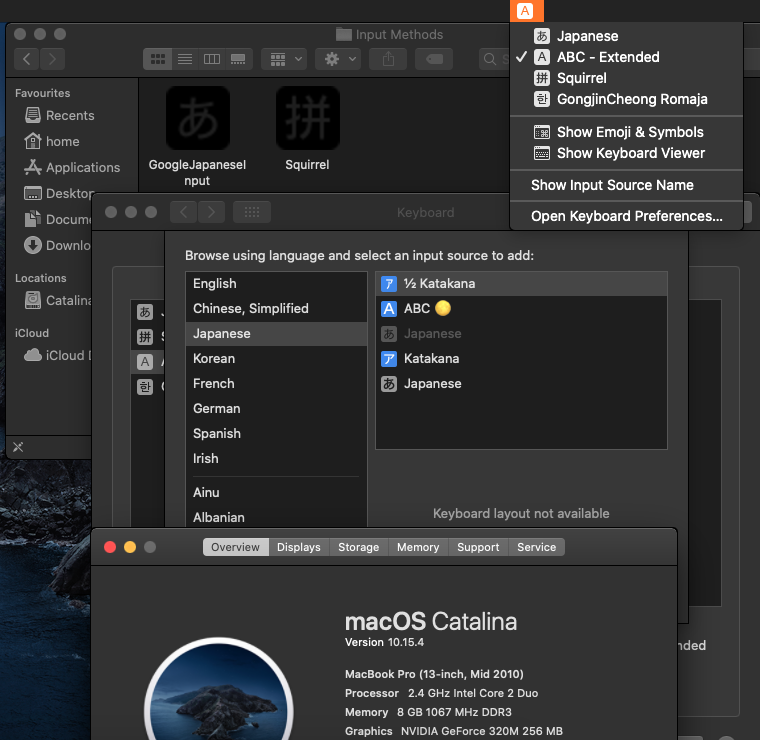Click the input source menu bar icon
The width and height of the screenshot is (760, 740).
[526, 11]
